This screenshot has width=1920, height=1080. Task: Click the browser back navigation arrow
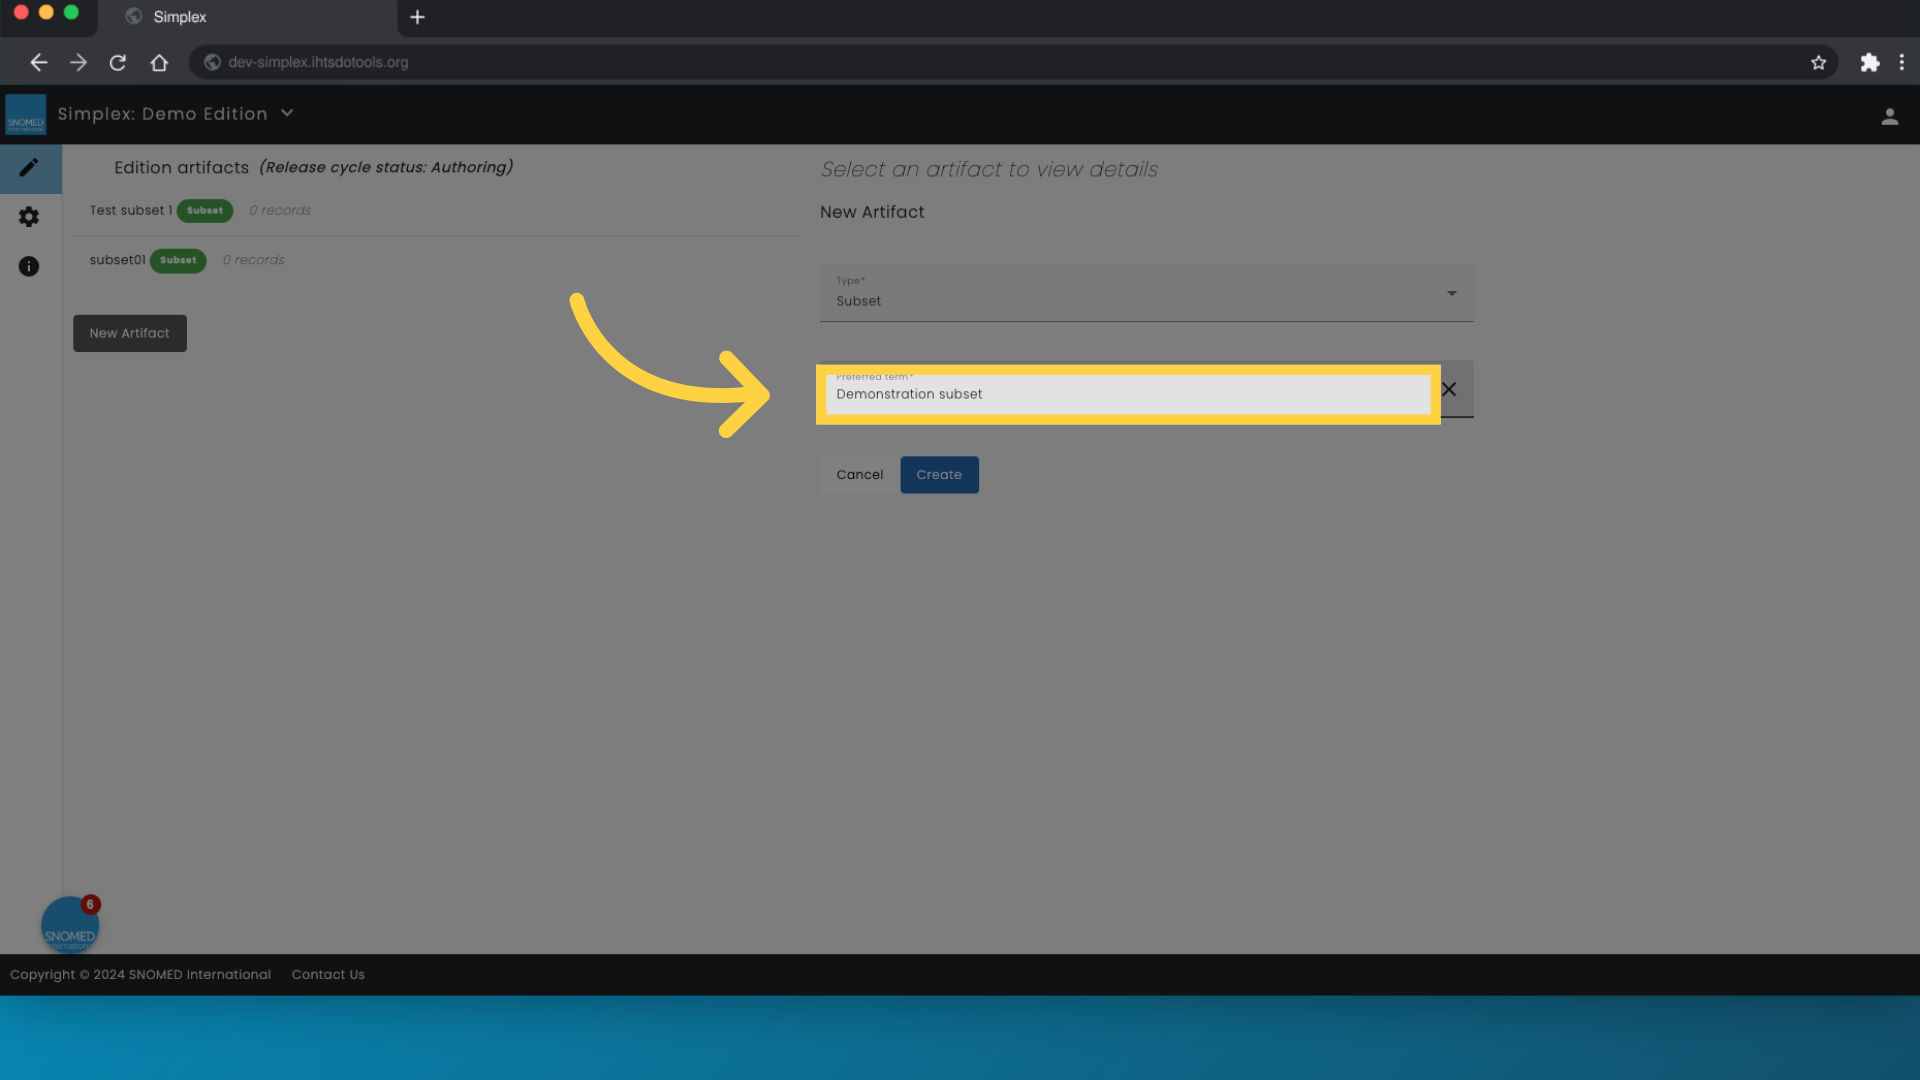pyautogui.click(x=36, y=62)
